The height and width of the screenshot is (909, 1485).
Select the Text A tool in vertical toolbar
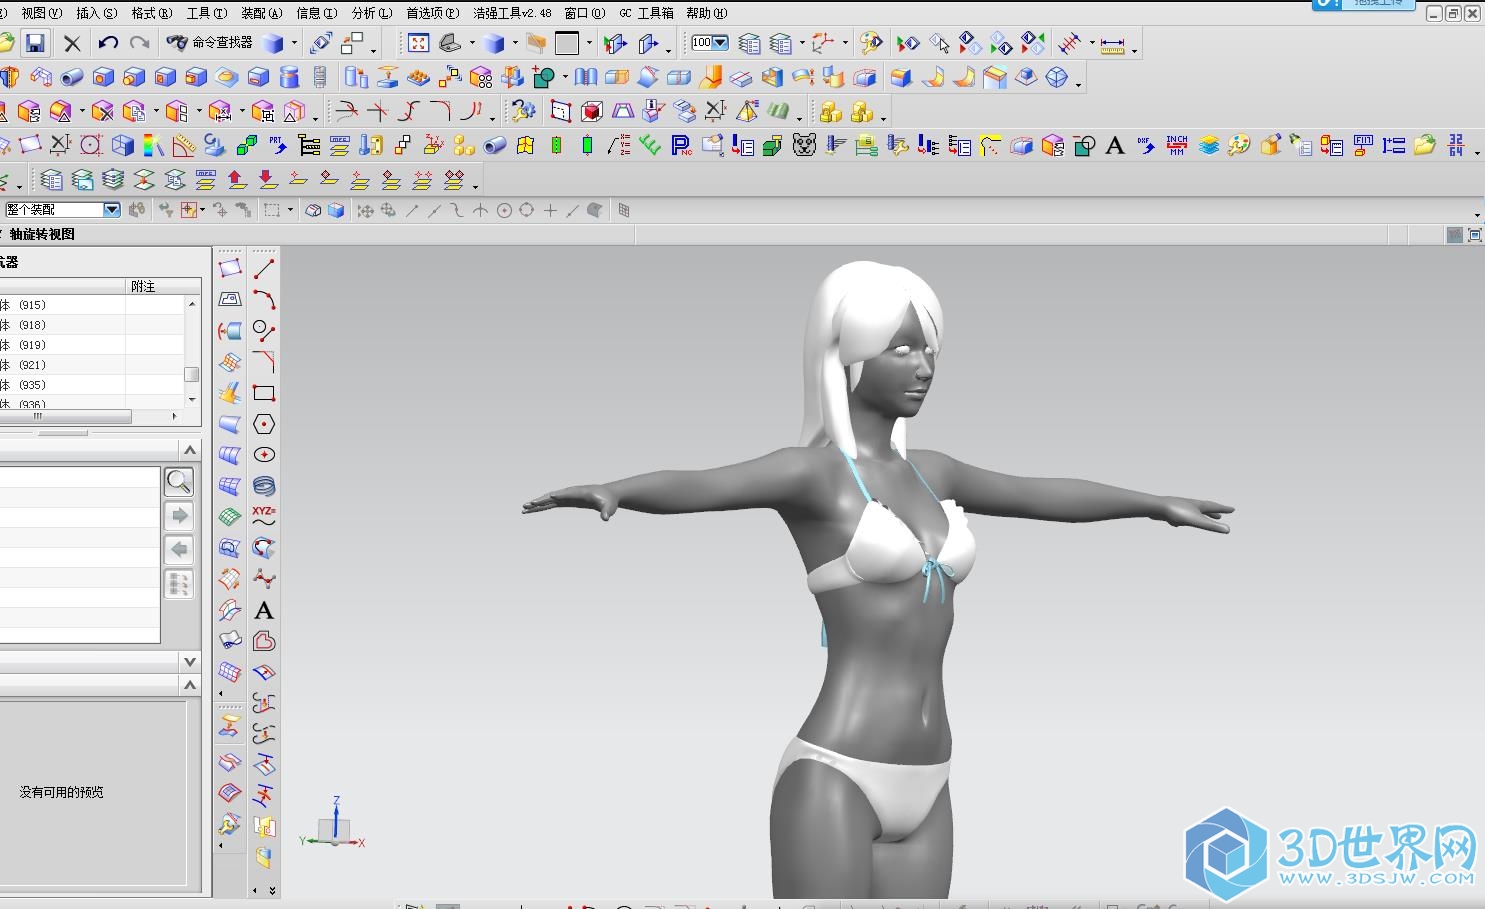pos(264,610)
